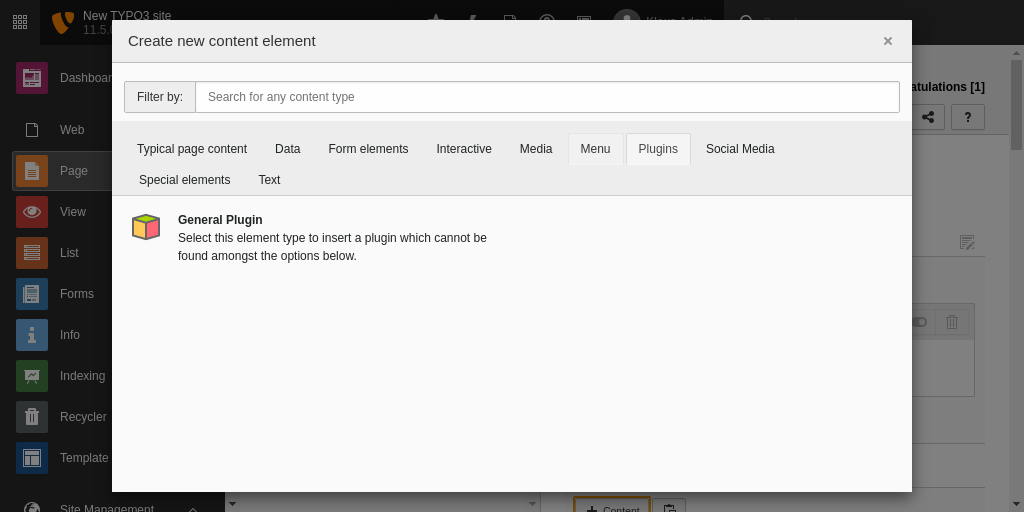The image size is (1024, 512).
Task: Open the Dashboard module icon
Action: click(x=32, y=78)
